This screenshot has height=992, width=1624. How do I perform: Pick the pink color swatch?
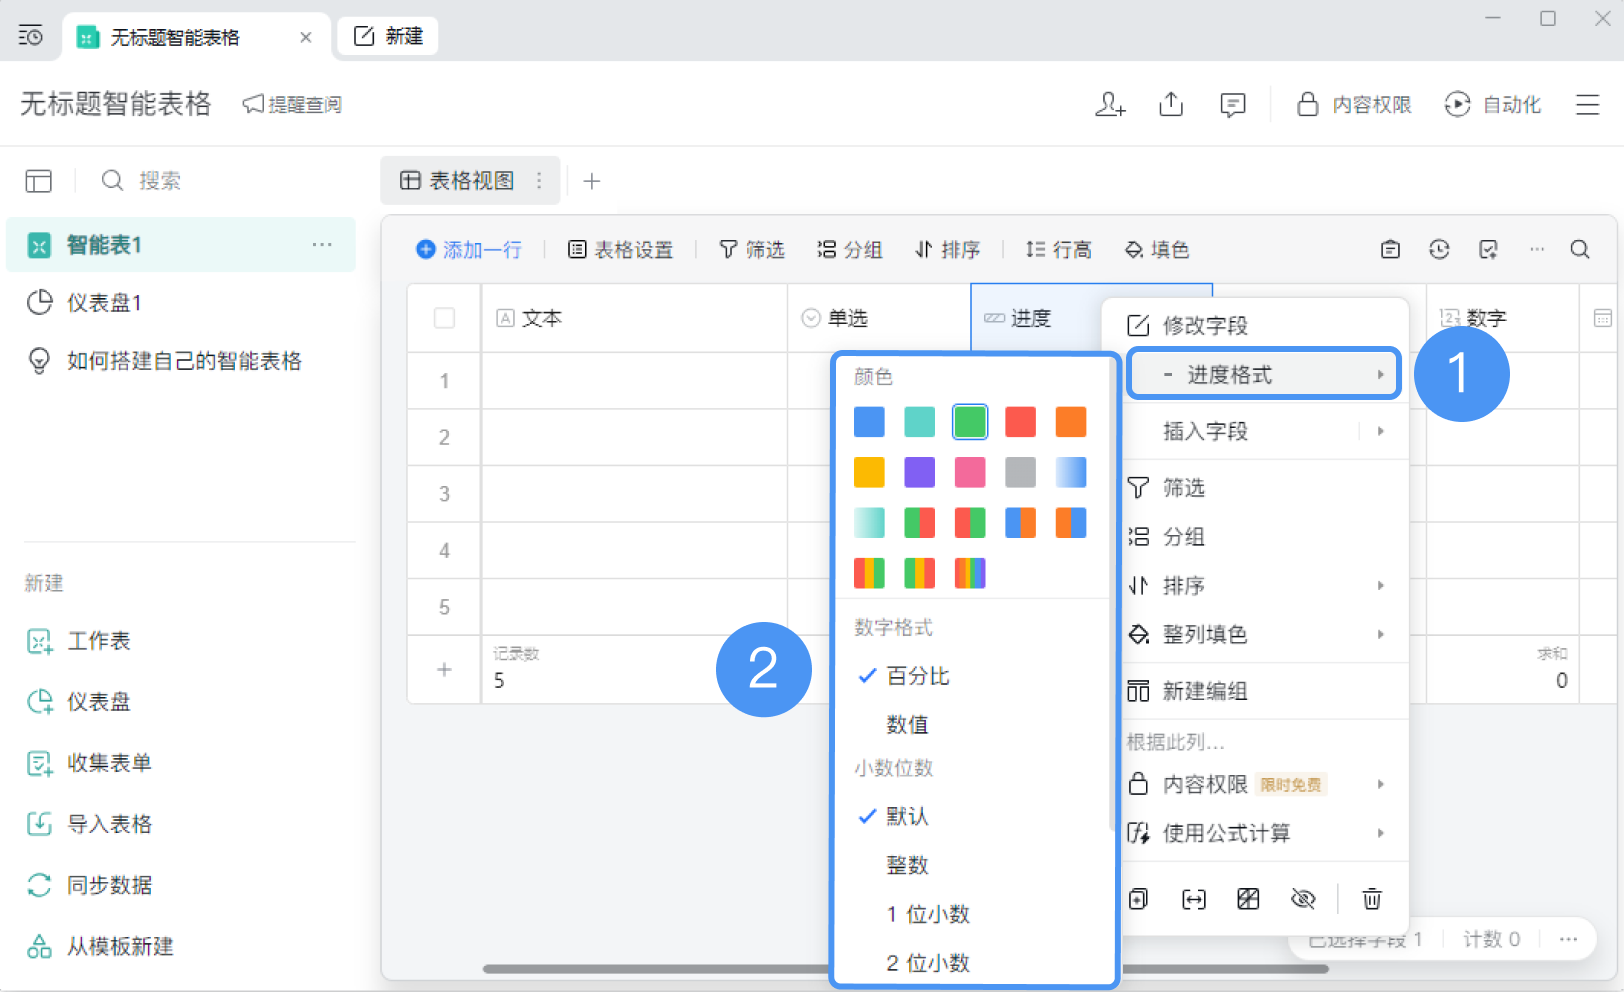970,472
